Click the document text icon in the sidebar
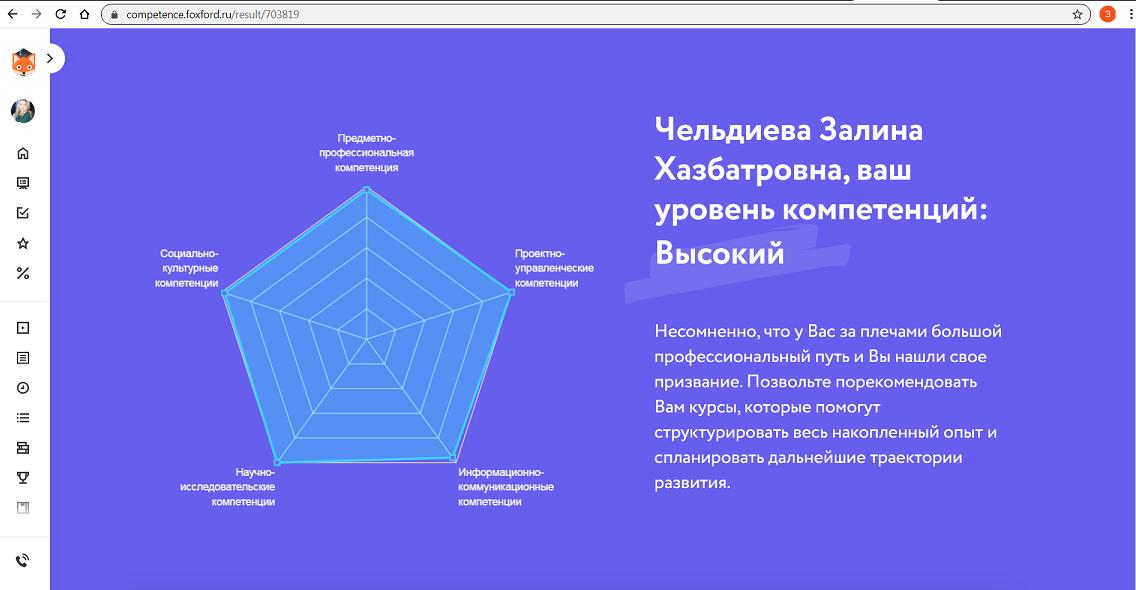This screenshot has height=590, width=1136. (x=23, y=357)
